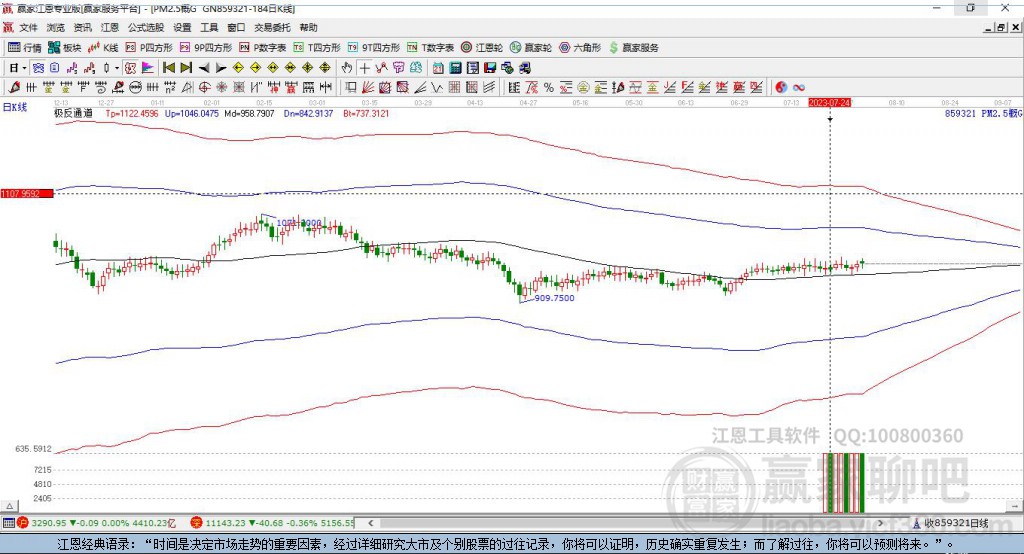Select the Gann fan lines tool

368,87
